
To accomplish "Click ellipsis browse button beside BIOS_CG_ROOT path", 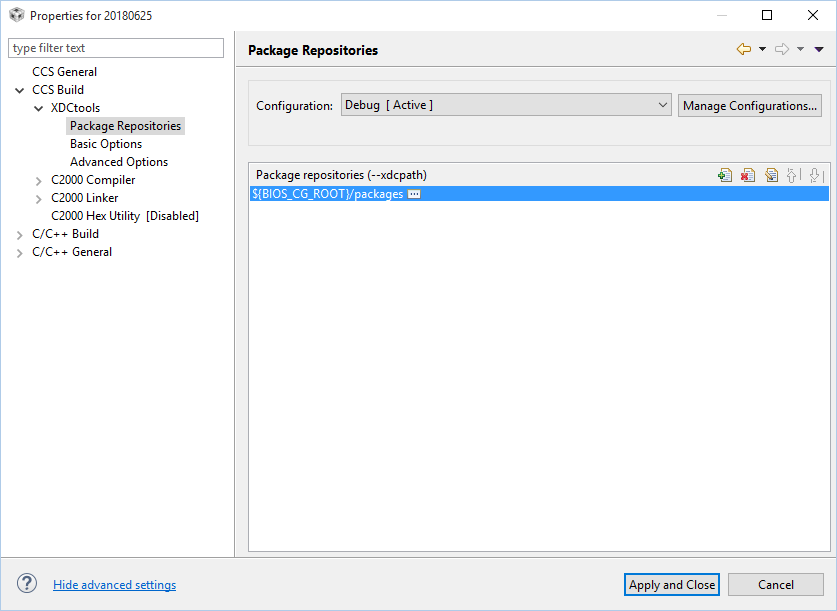I will pos(414,194).
